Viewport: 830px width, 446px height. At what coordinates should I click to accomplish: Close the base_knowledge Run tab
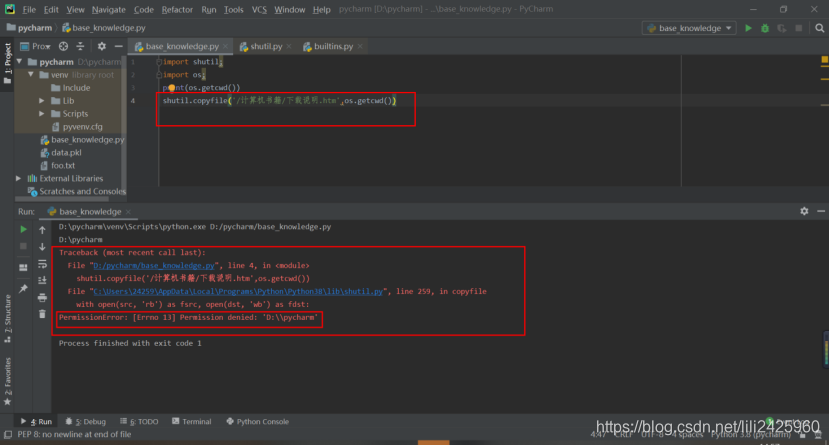[x=128, y=212]
